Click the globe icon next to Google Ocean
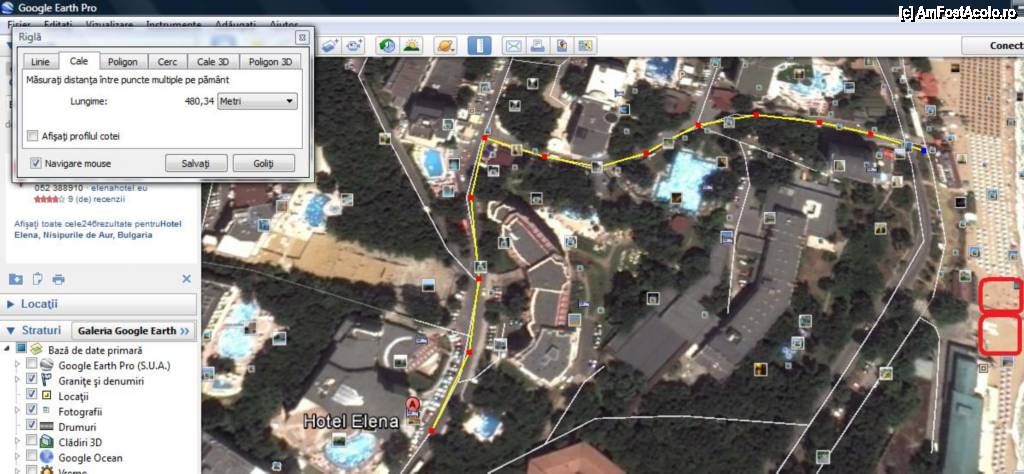The width and height of the screenshot is (1024, 474). coord(46,457)
